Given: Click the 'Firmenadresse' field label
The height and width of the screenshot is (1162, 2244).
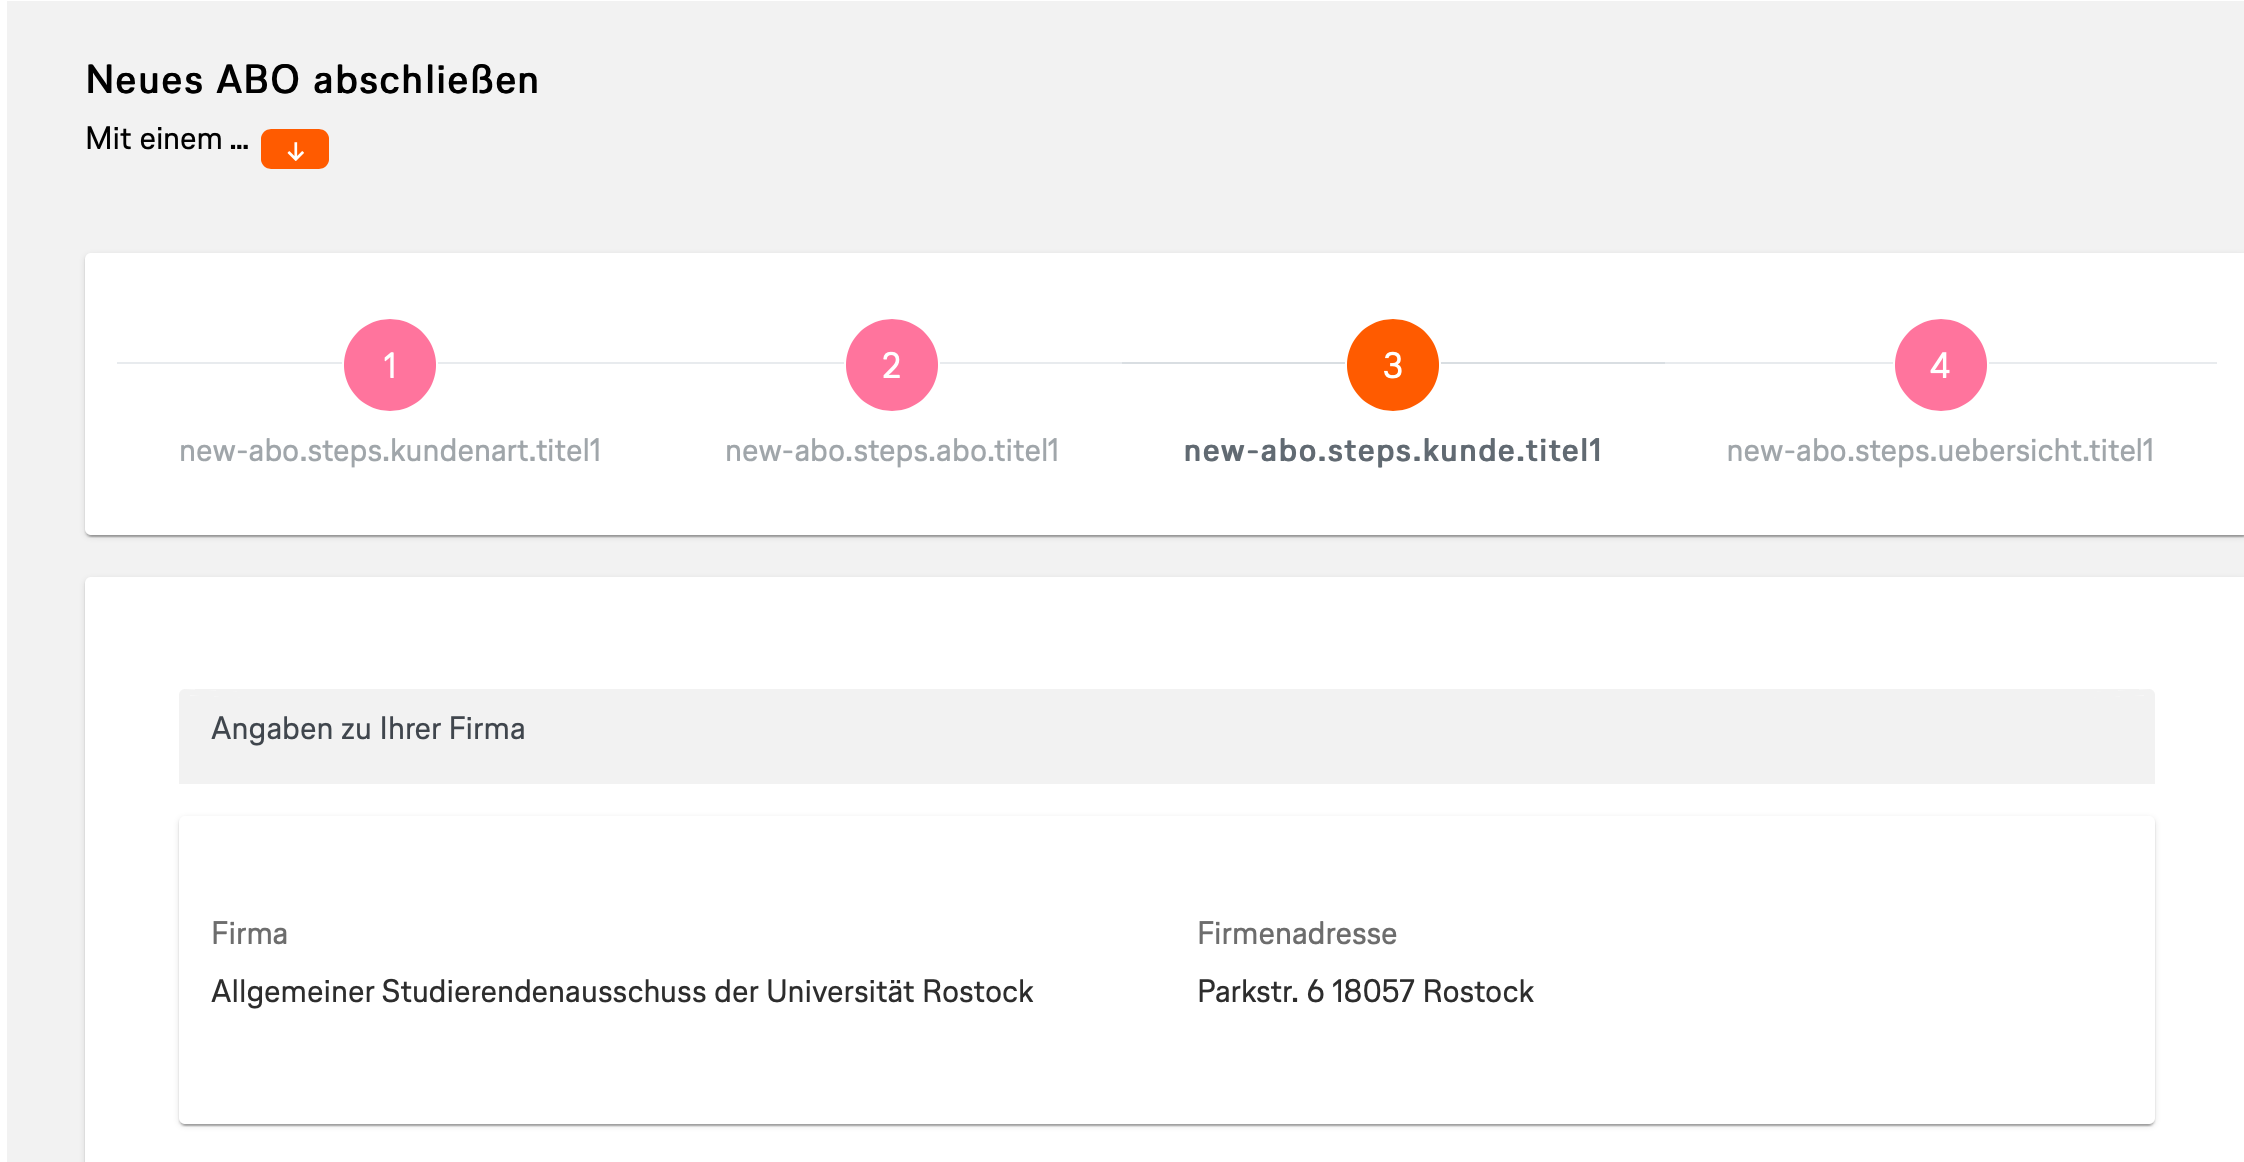Looking at the screenshot, I should pyautogui.click(x=1297, y=934).
